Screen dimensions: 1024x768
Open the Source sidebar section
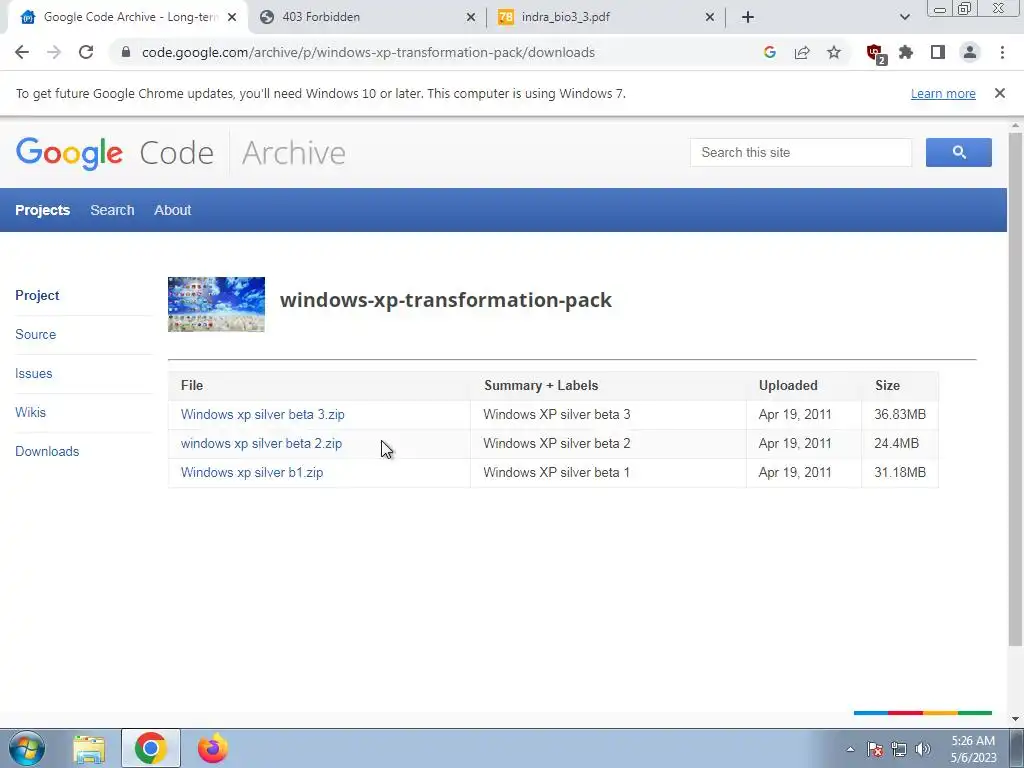pos(35,334)
